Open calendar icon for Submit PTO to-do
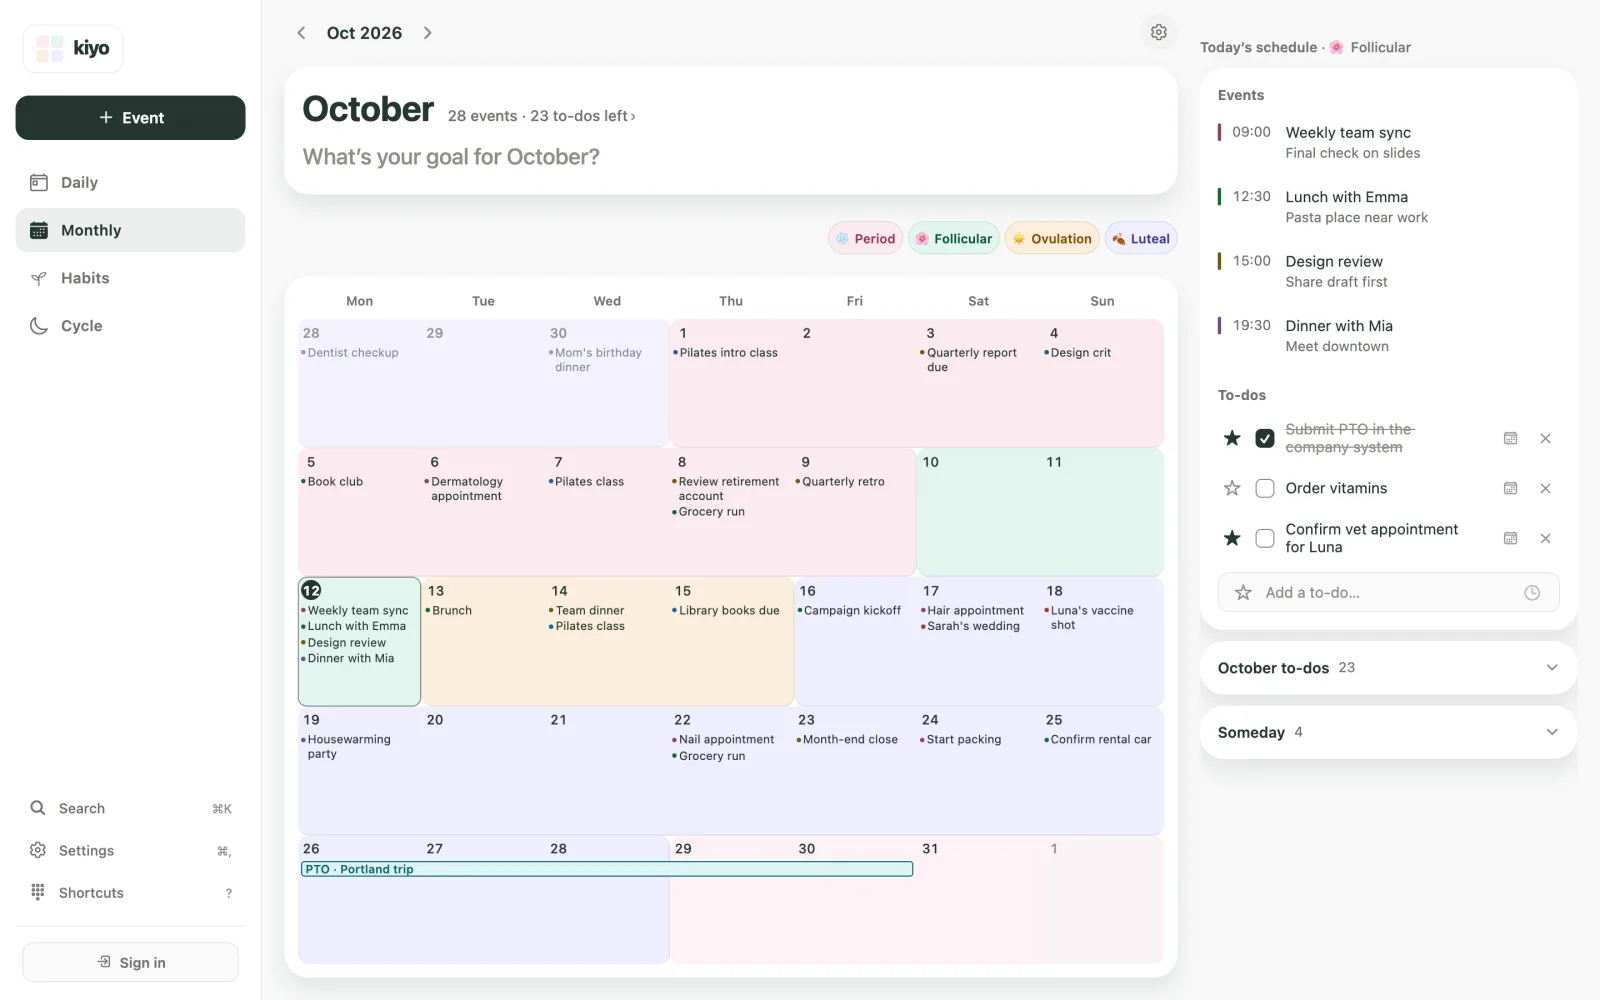1600x1000 pixels. pos(1510,438)
